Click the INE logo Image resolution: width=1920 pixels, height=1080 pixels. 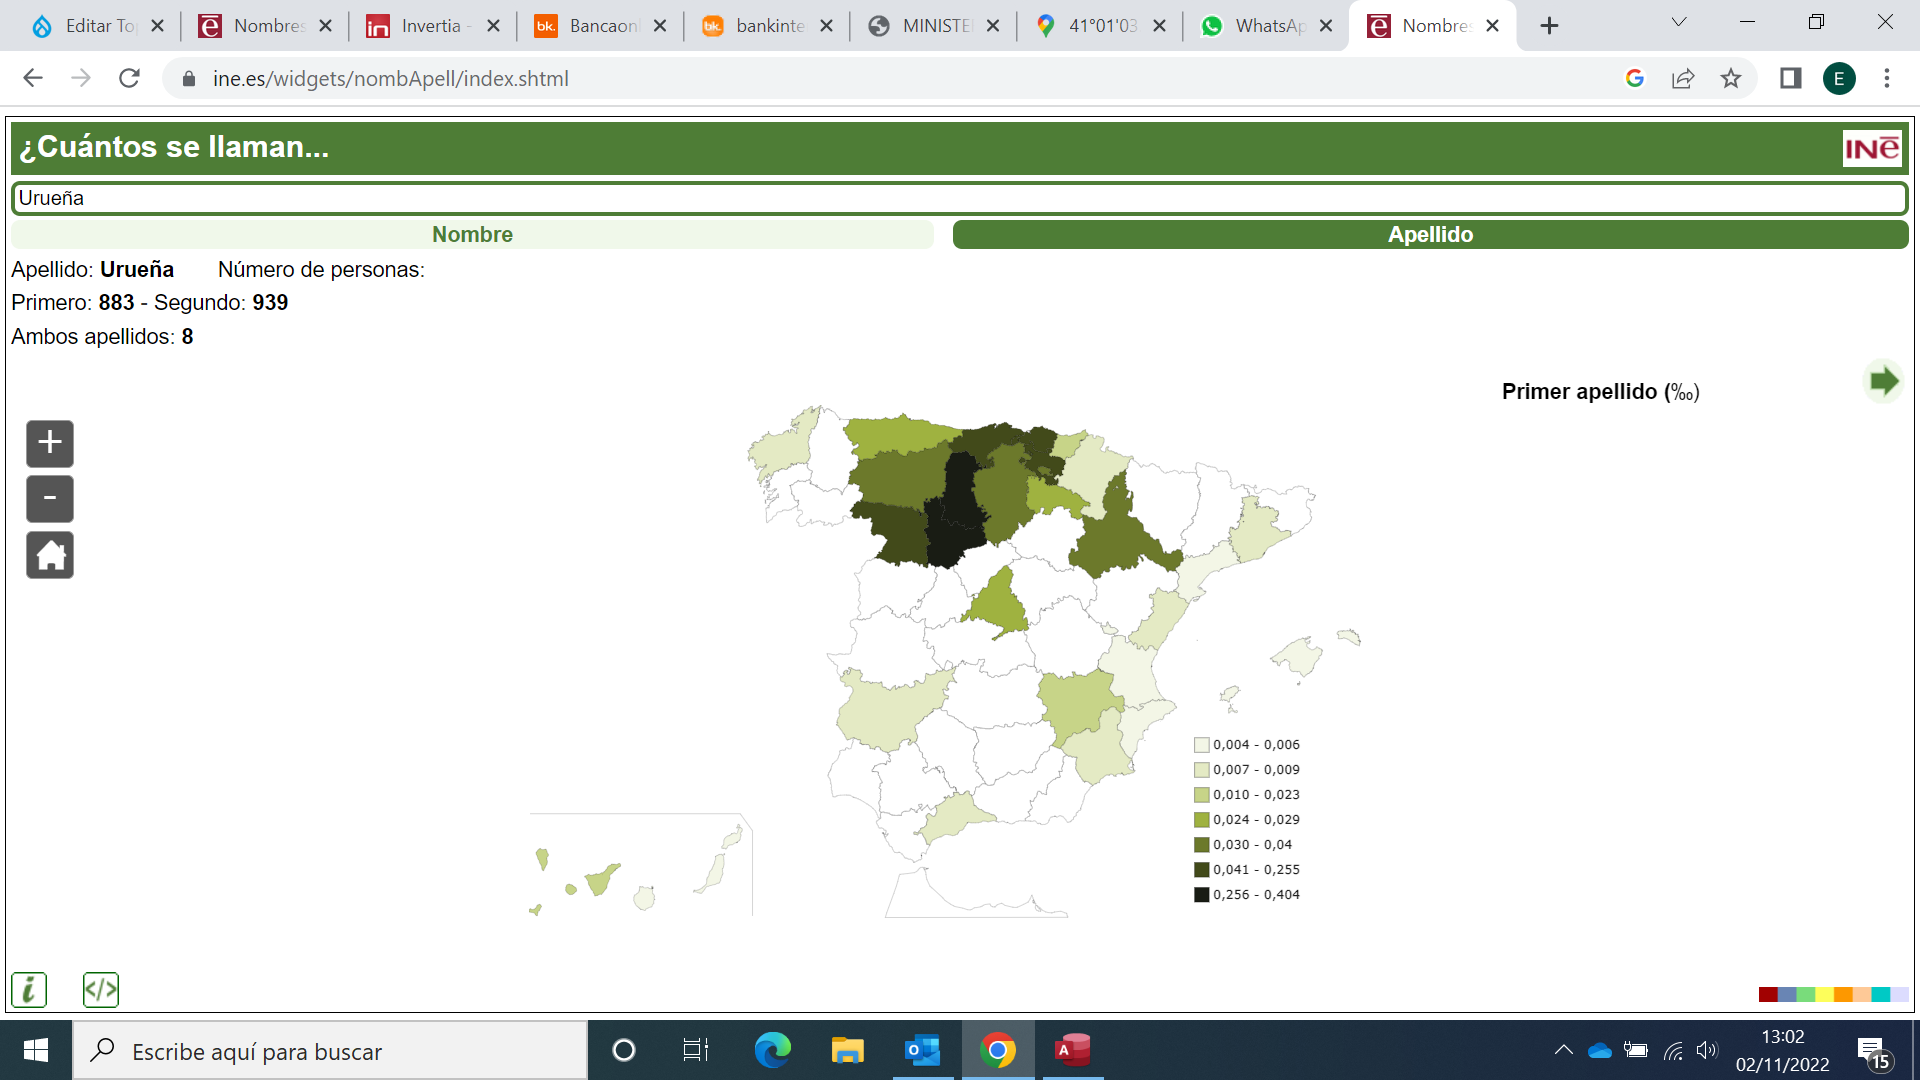pos(1871,149)
